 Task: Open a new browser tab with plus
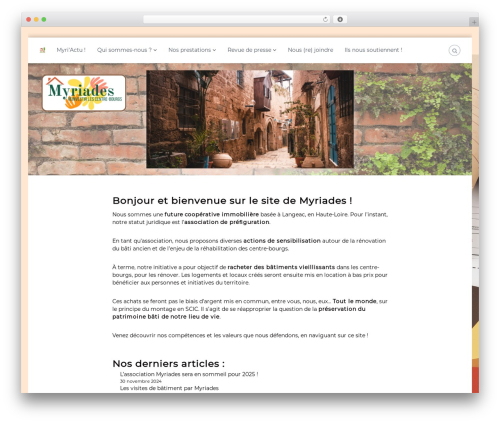coord(474,22)
